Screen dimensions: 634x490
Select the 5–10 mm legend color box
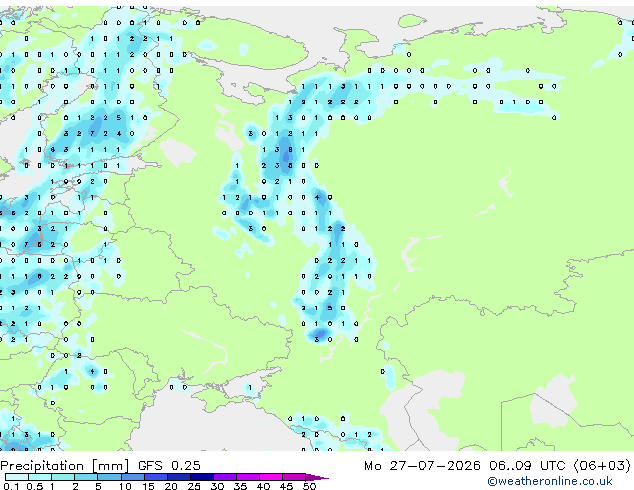pos(110,477)
